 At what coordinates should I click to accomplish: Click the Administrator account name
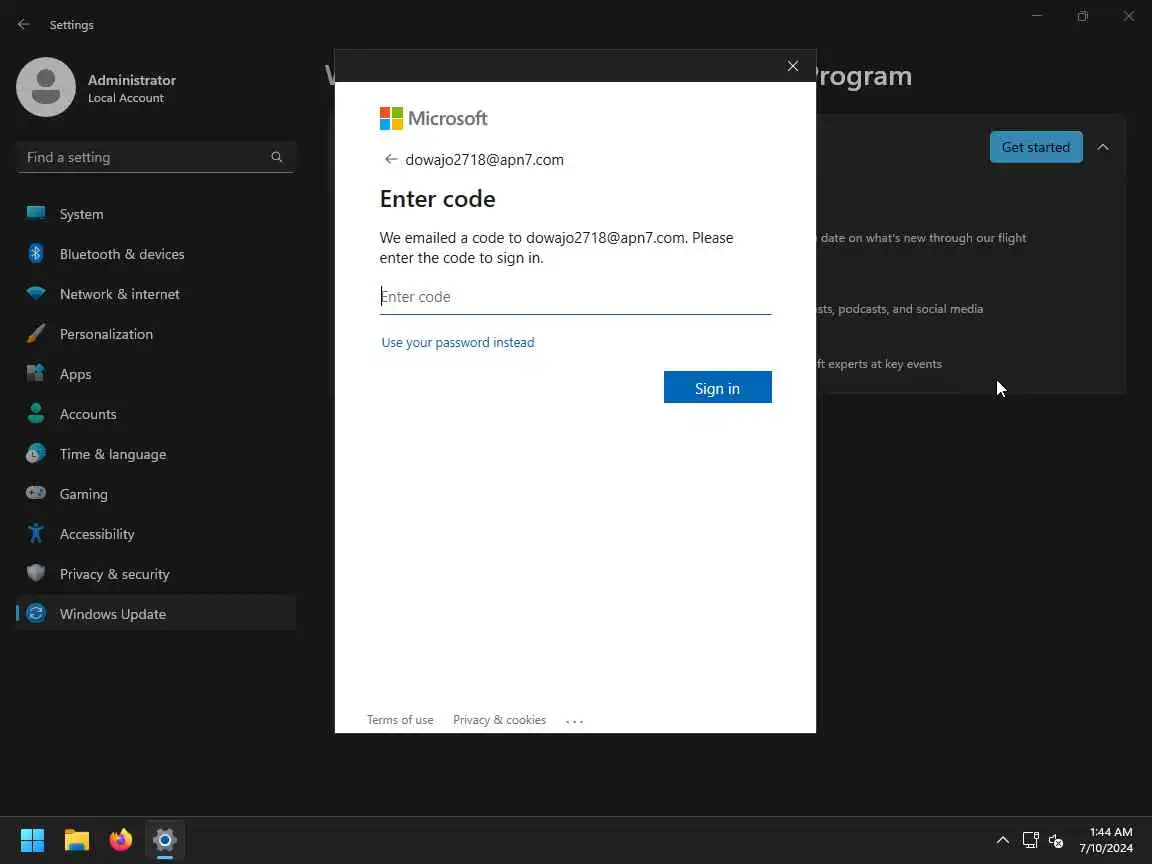132,80
